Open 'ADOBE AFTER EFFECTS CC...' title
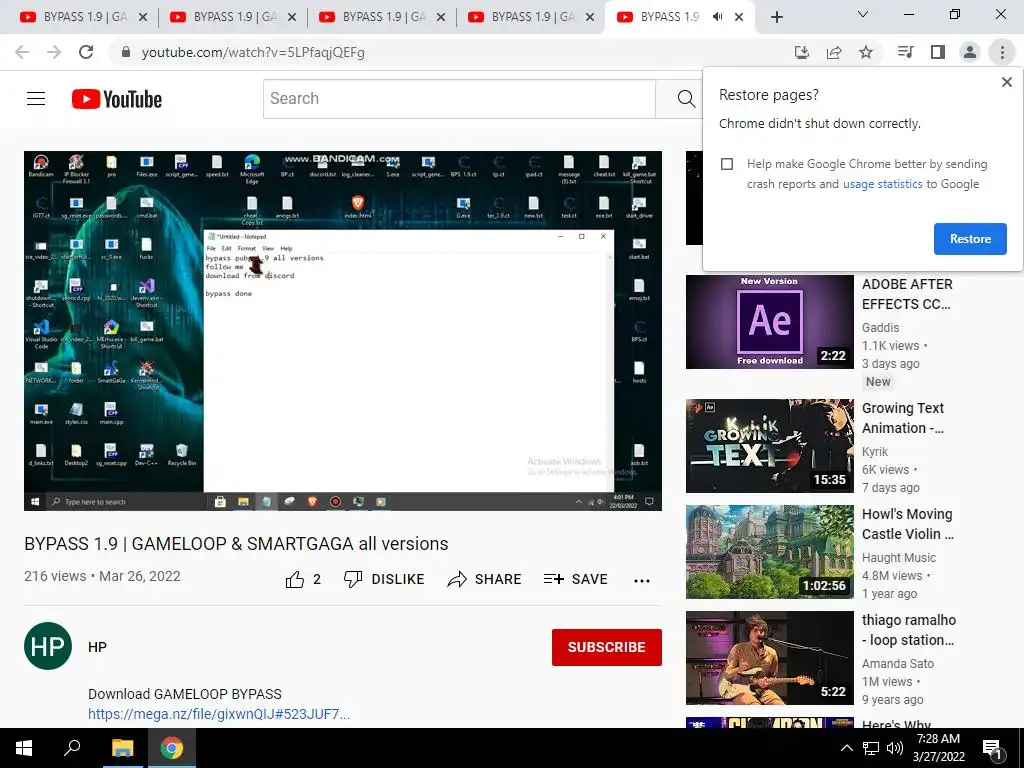This screenshot has width=1024, height=768. click(907, 294)
